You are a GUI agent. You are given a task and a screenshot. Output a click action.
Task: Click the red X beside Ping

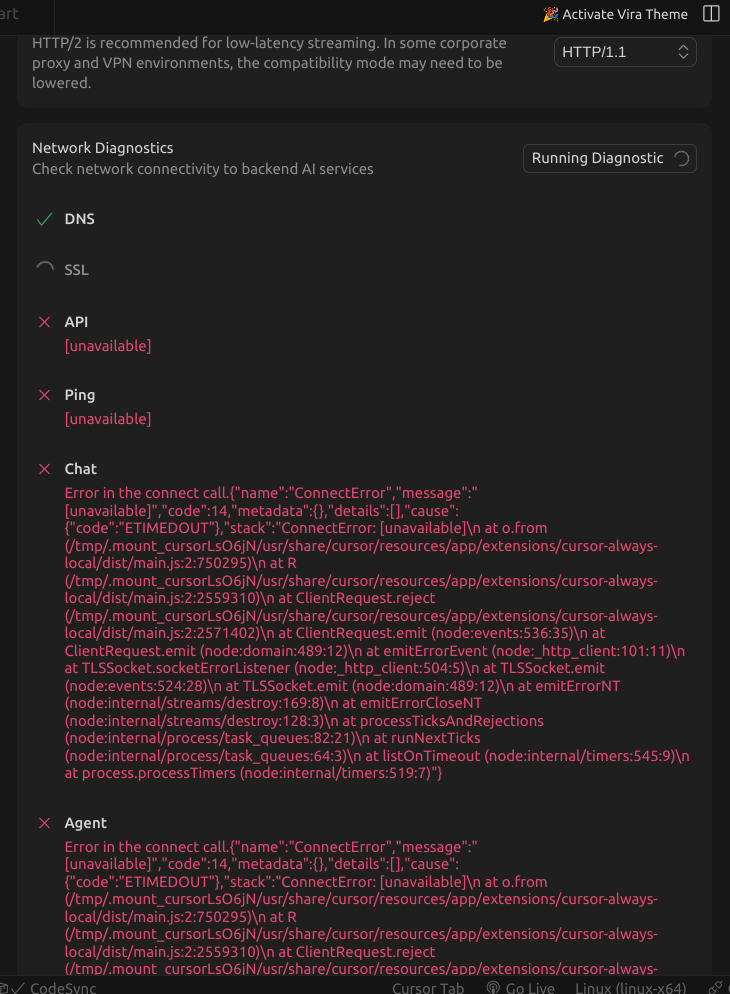pyautogui.click(x=44, y=395)
